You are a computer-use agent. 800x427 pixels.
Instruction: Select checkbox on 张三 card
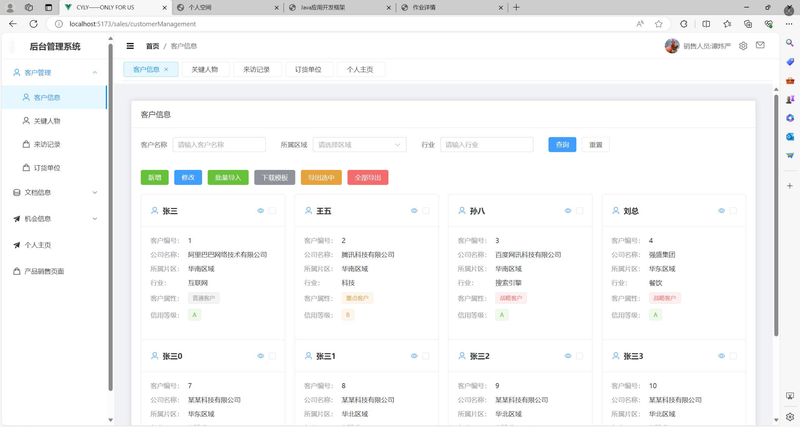pyautogui.click(x=272, y=211)
